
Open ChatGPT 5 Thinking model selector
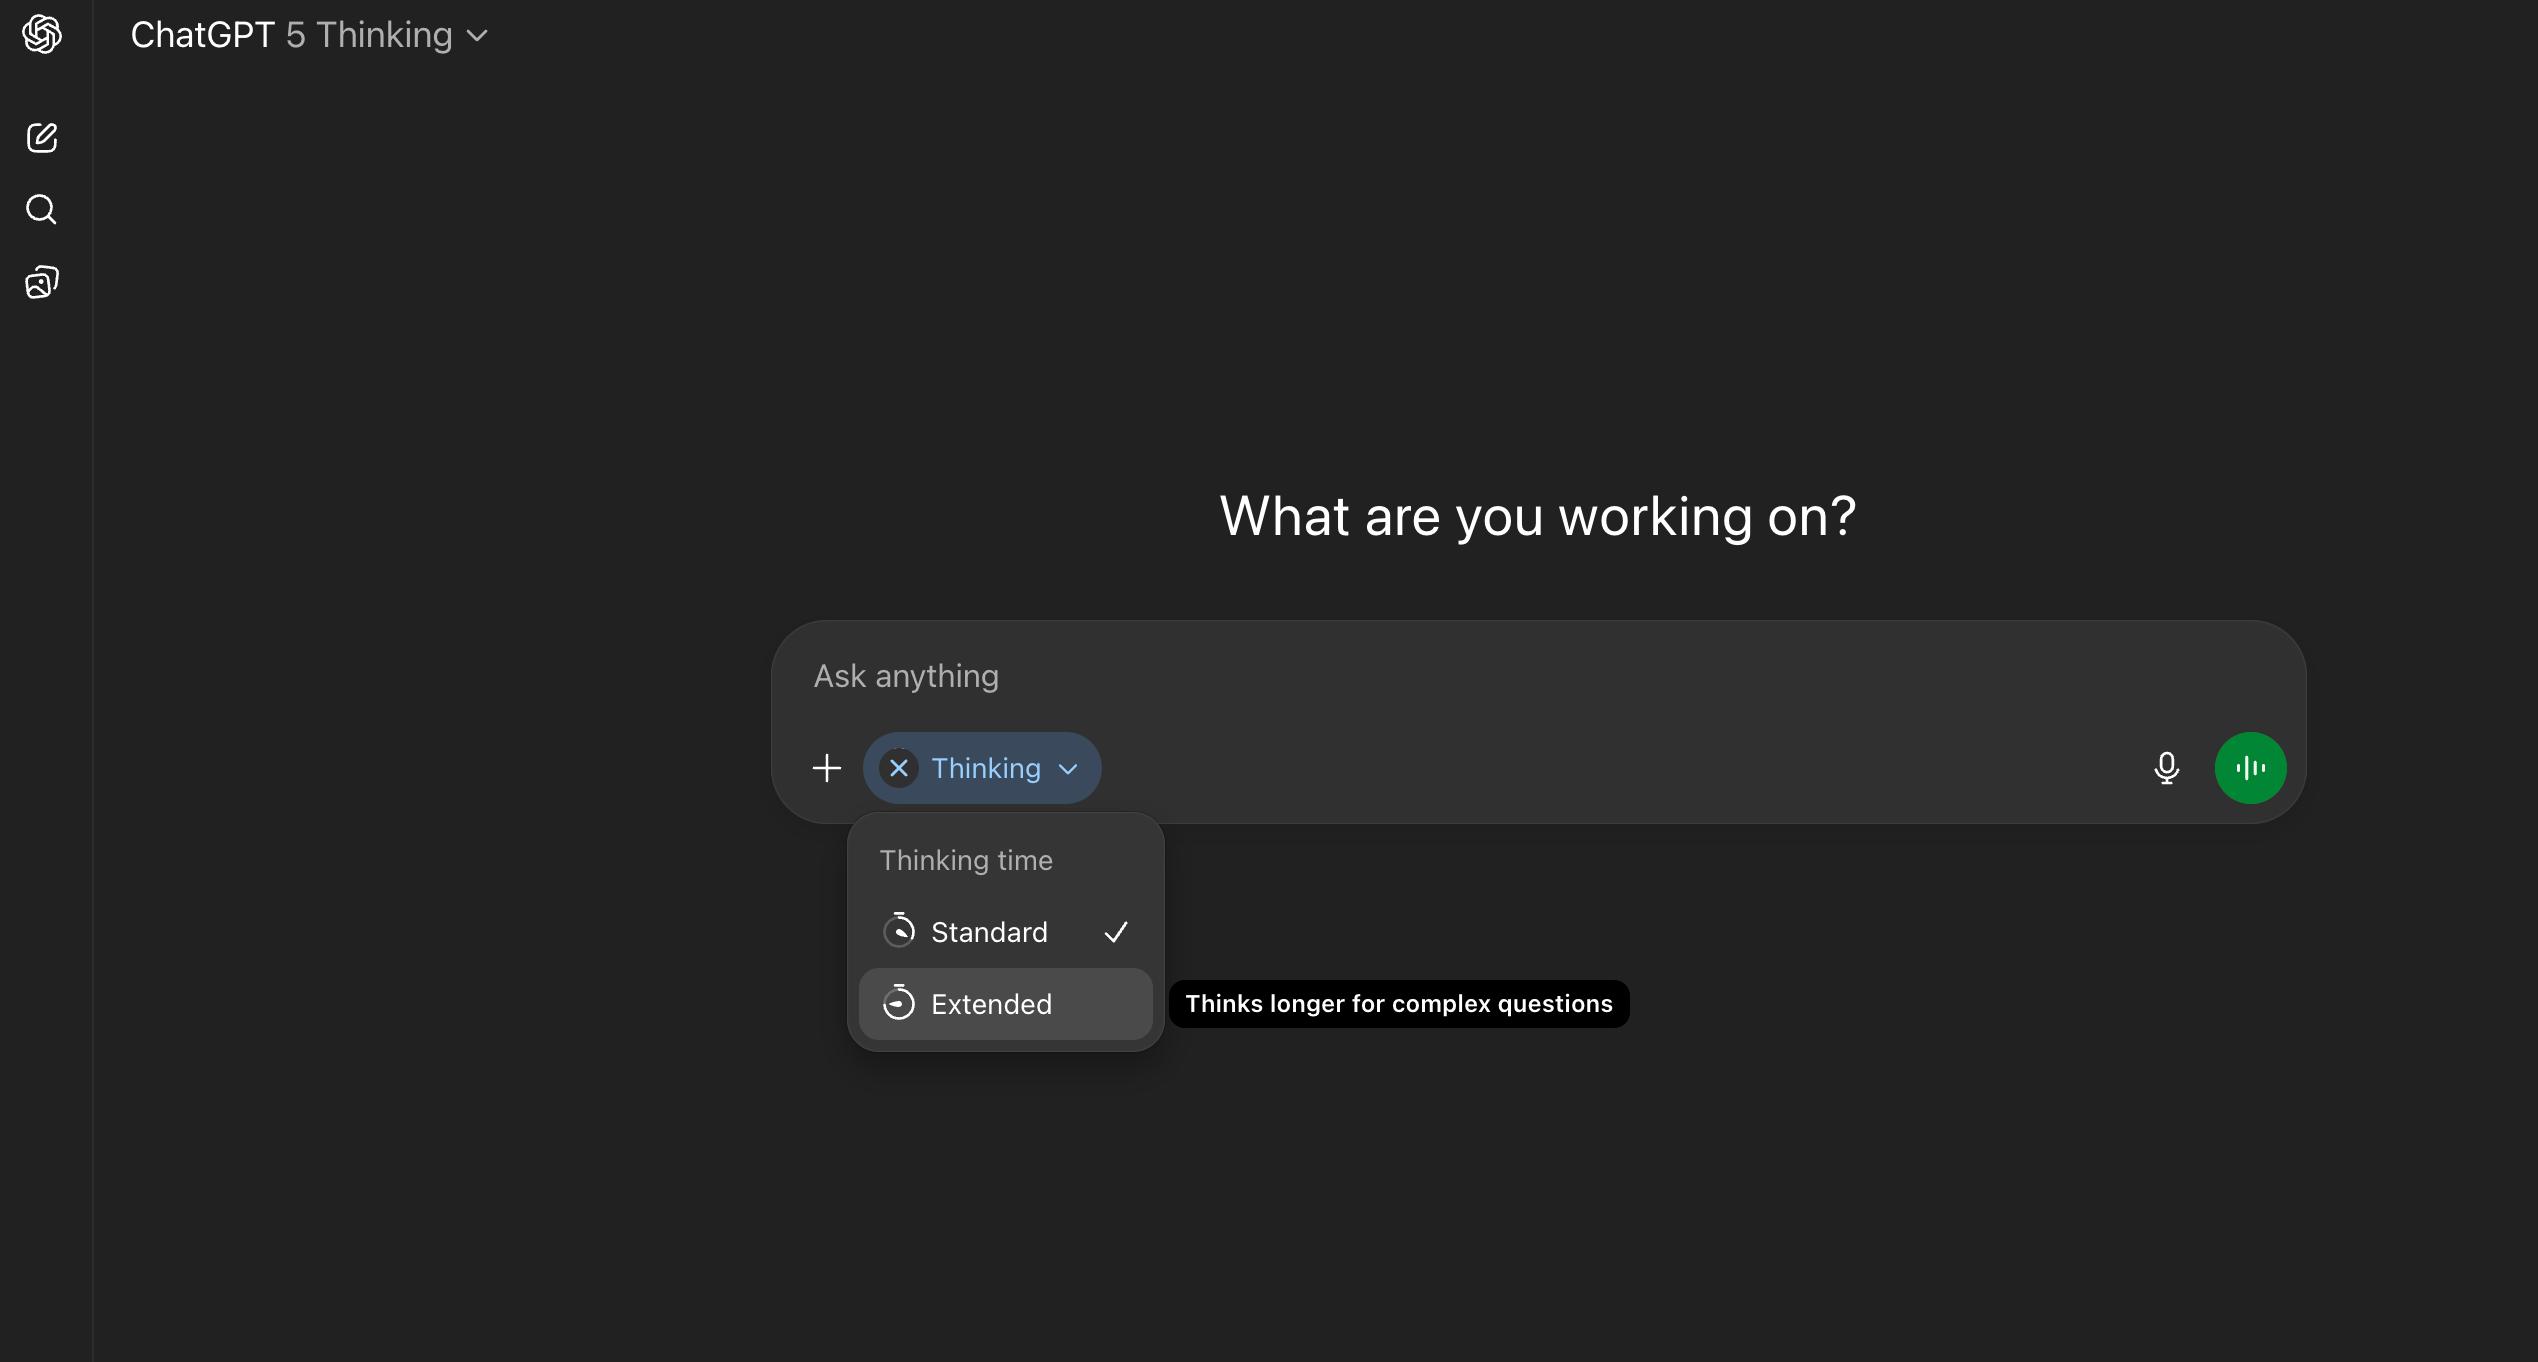click(x=292, y=35)
